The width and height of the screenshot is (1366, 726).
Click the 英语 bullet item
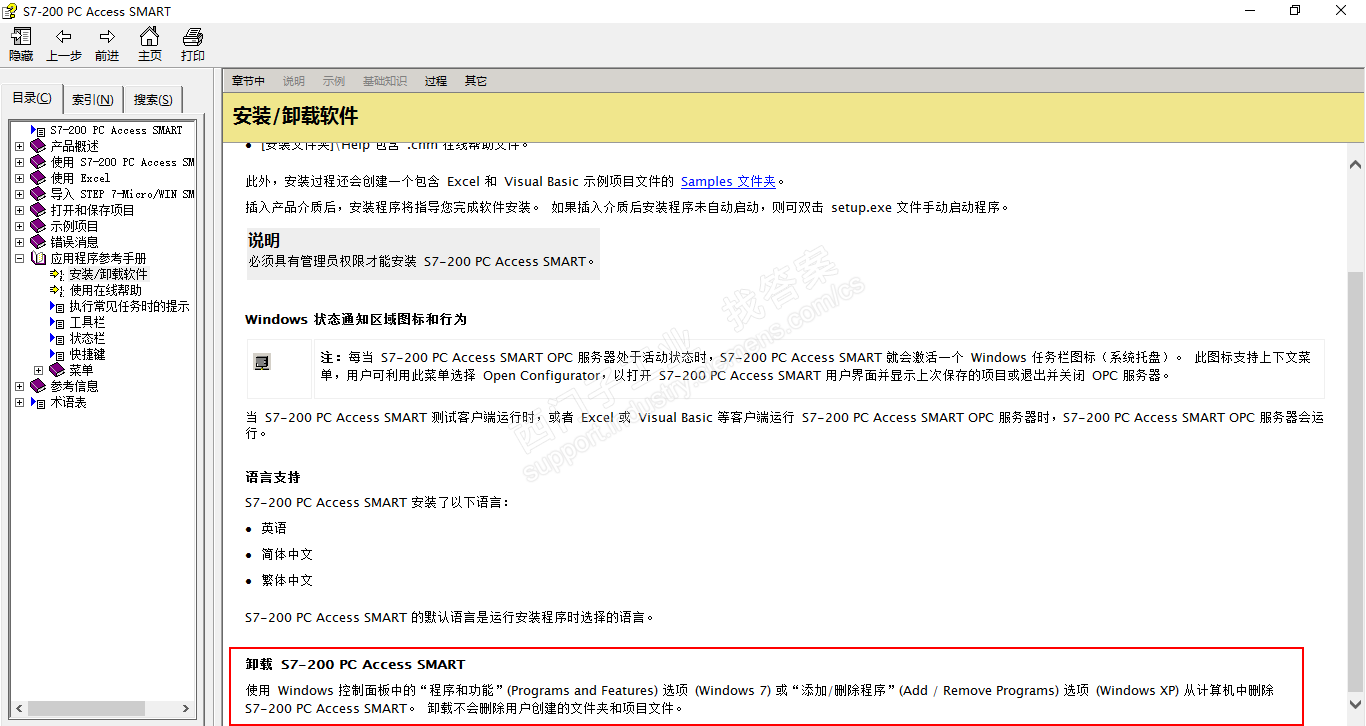[x=274, y=528]
